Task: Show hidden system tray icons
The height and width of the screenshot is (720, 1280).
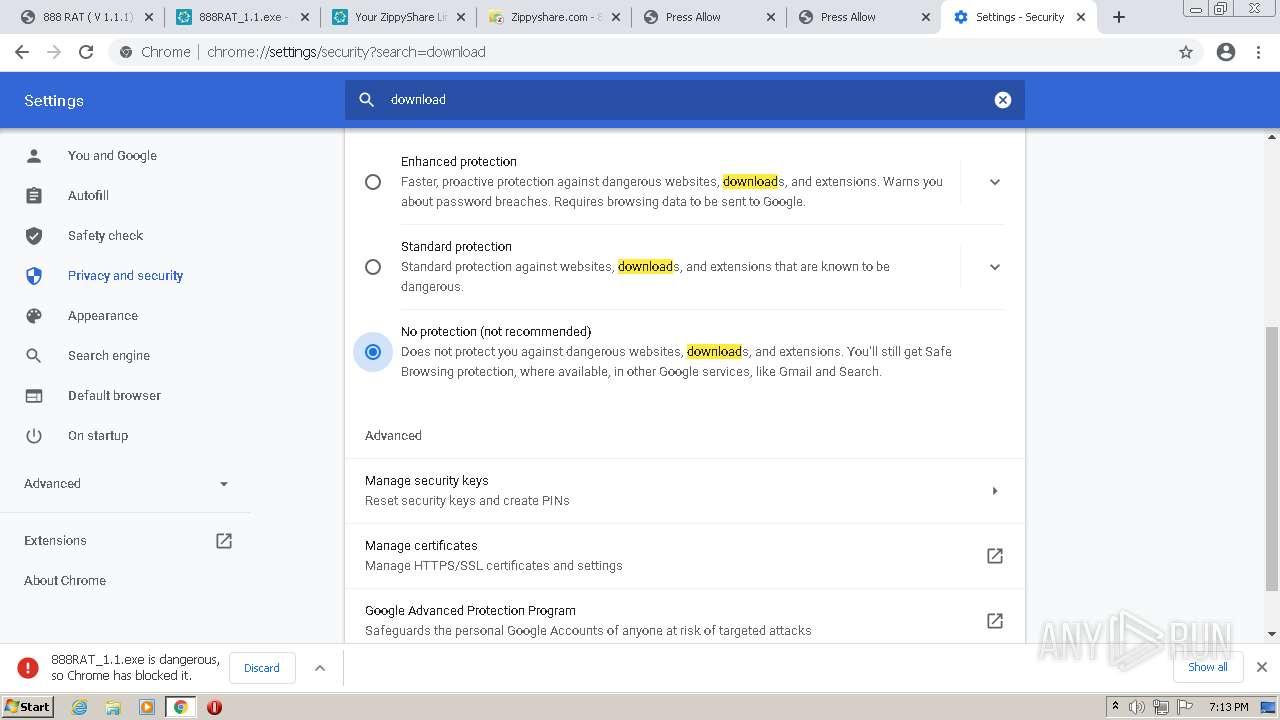Action: tap(1115, 707)
